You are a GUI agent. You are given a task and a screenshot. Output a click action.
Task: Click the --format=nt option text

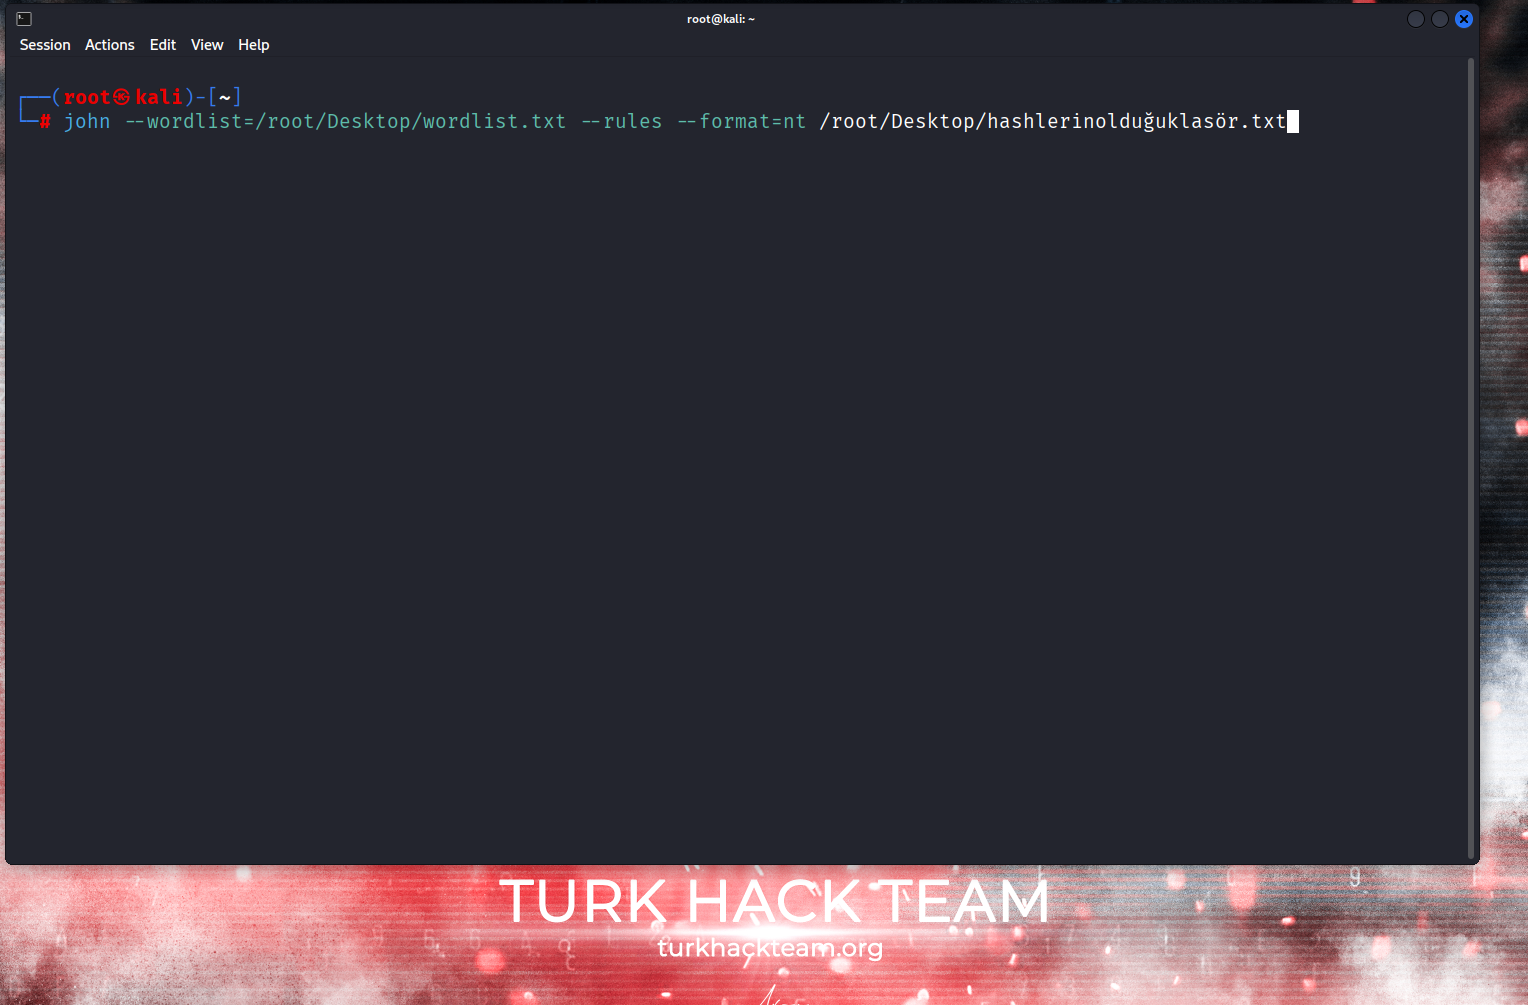click(742, 121)
